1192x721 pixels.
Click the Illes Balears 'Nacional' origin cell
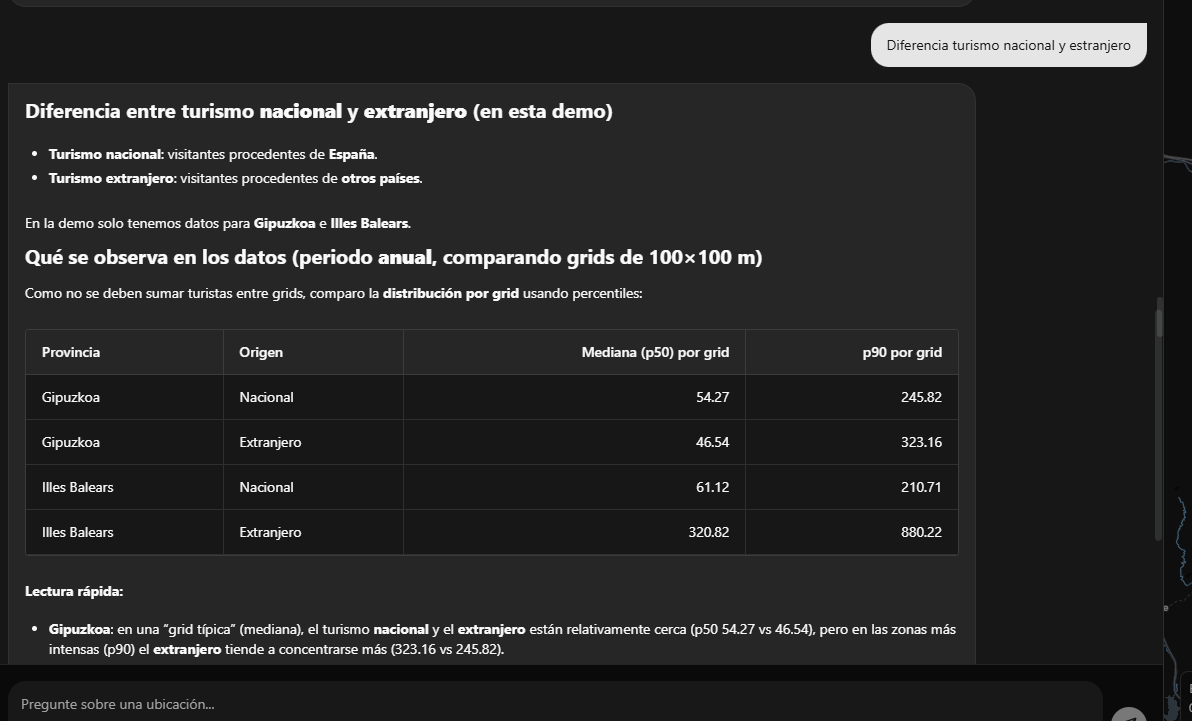pos(266,487)
